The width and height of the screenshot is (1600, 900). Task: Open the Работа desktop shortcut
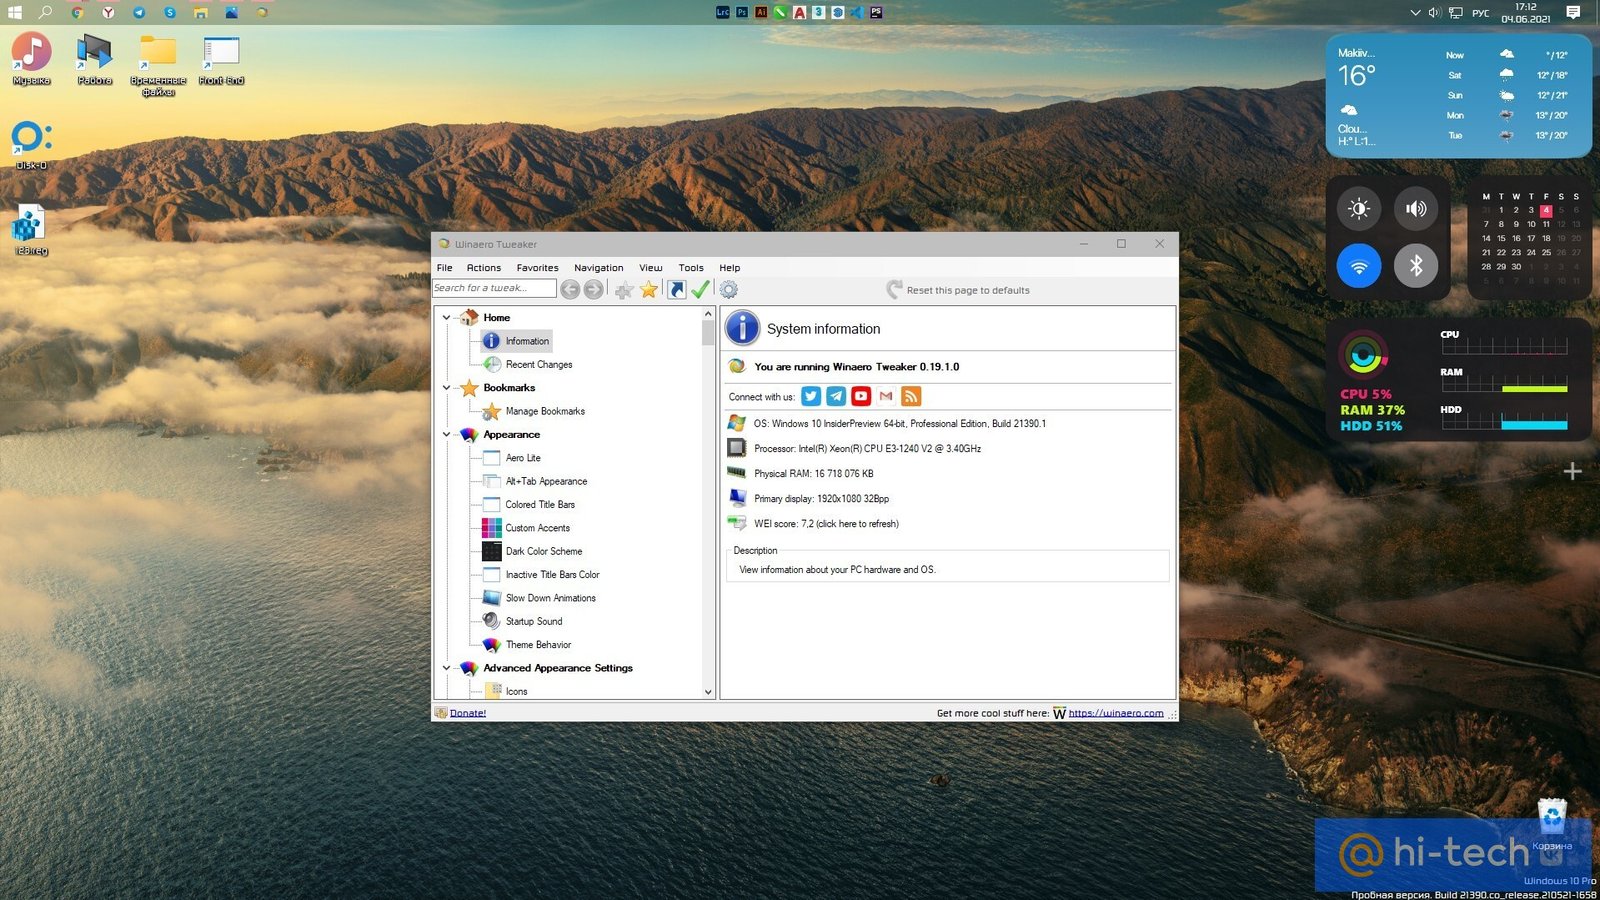[95, 59]
